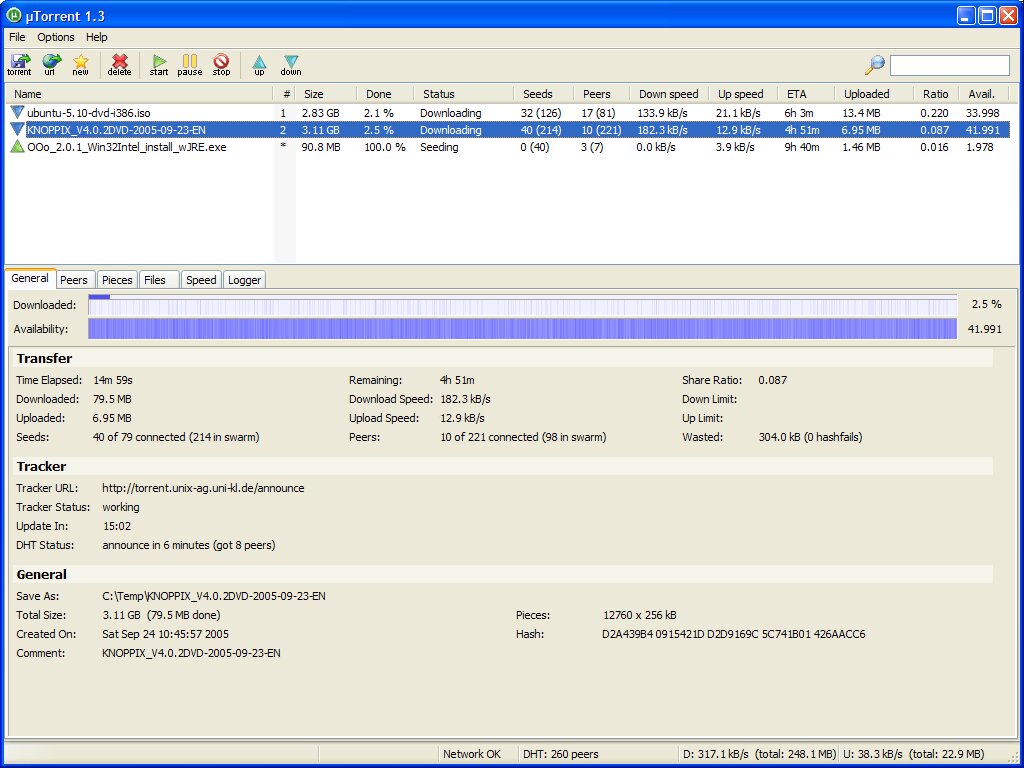Select the OOo_2.0.1_Win32Intel_install_wJRE.exe torrent row
1024x768 pixels.
(x=509, y=146)
